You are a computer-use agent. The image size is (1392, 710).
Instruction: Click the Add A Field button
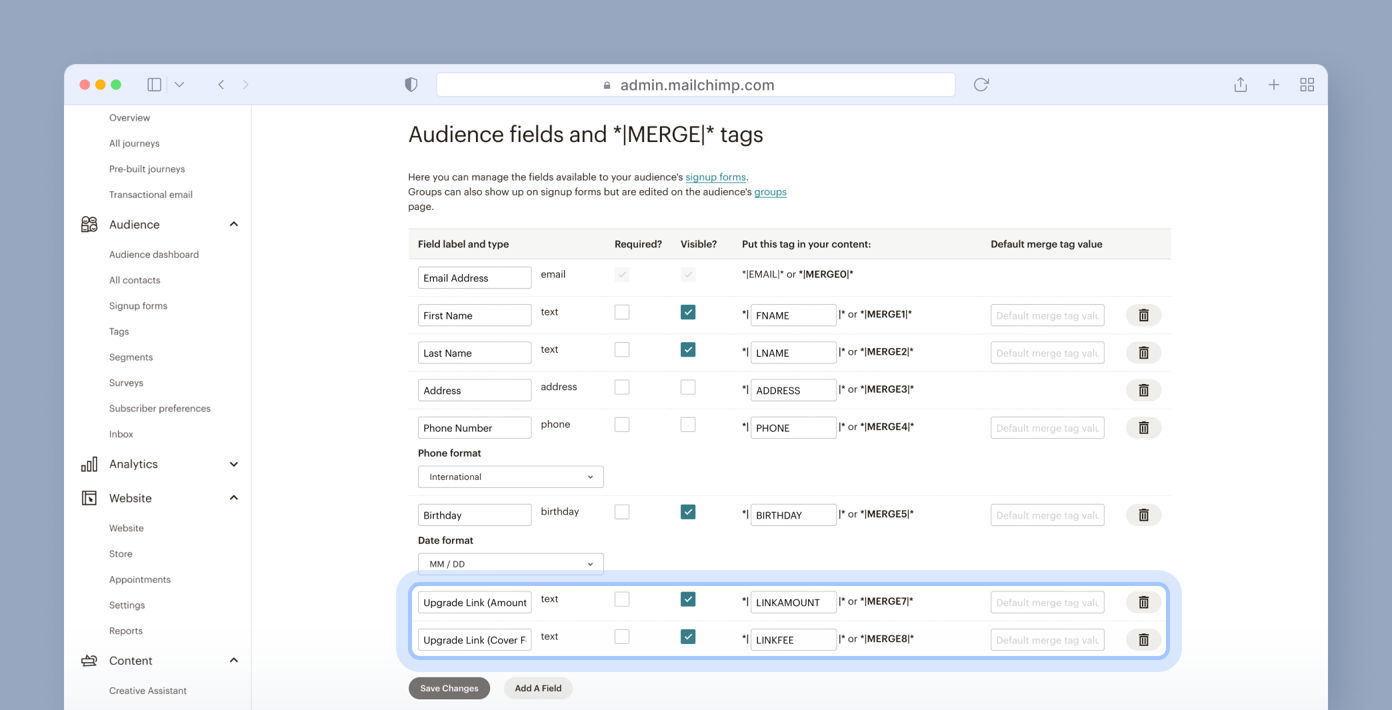[x=538, y=688]
